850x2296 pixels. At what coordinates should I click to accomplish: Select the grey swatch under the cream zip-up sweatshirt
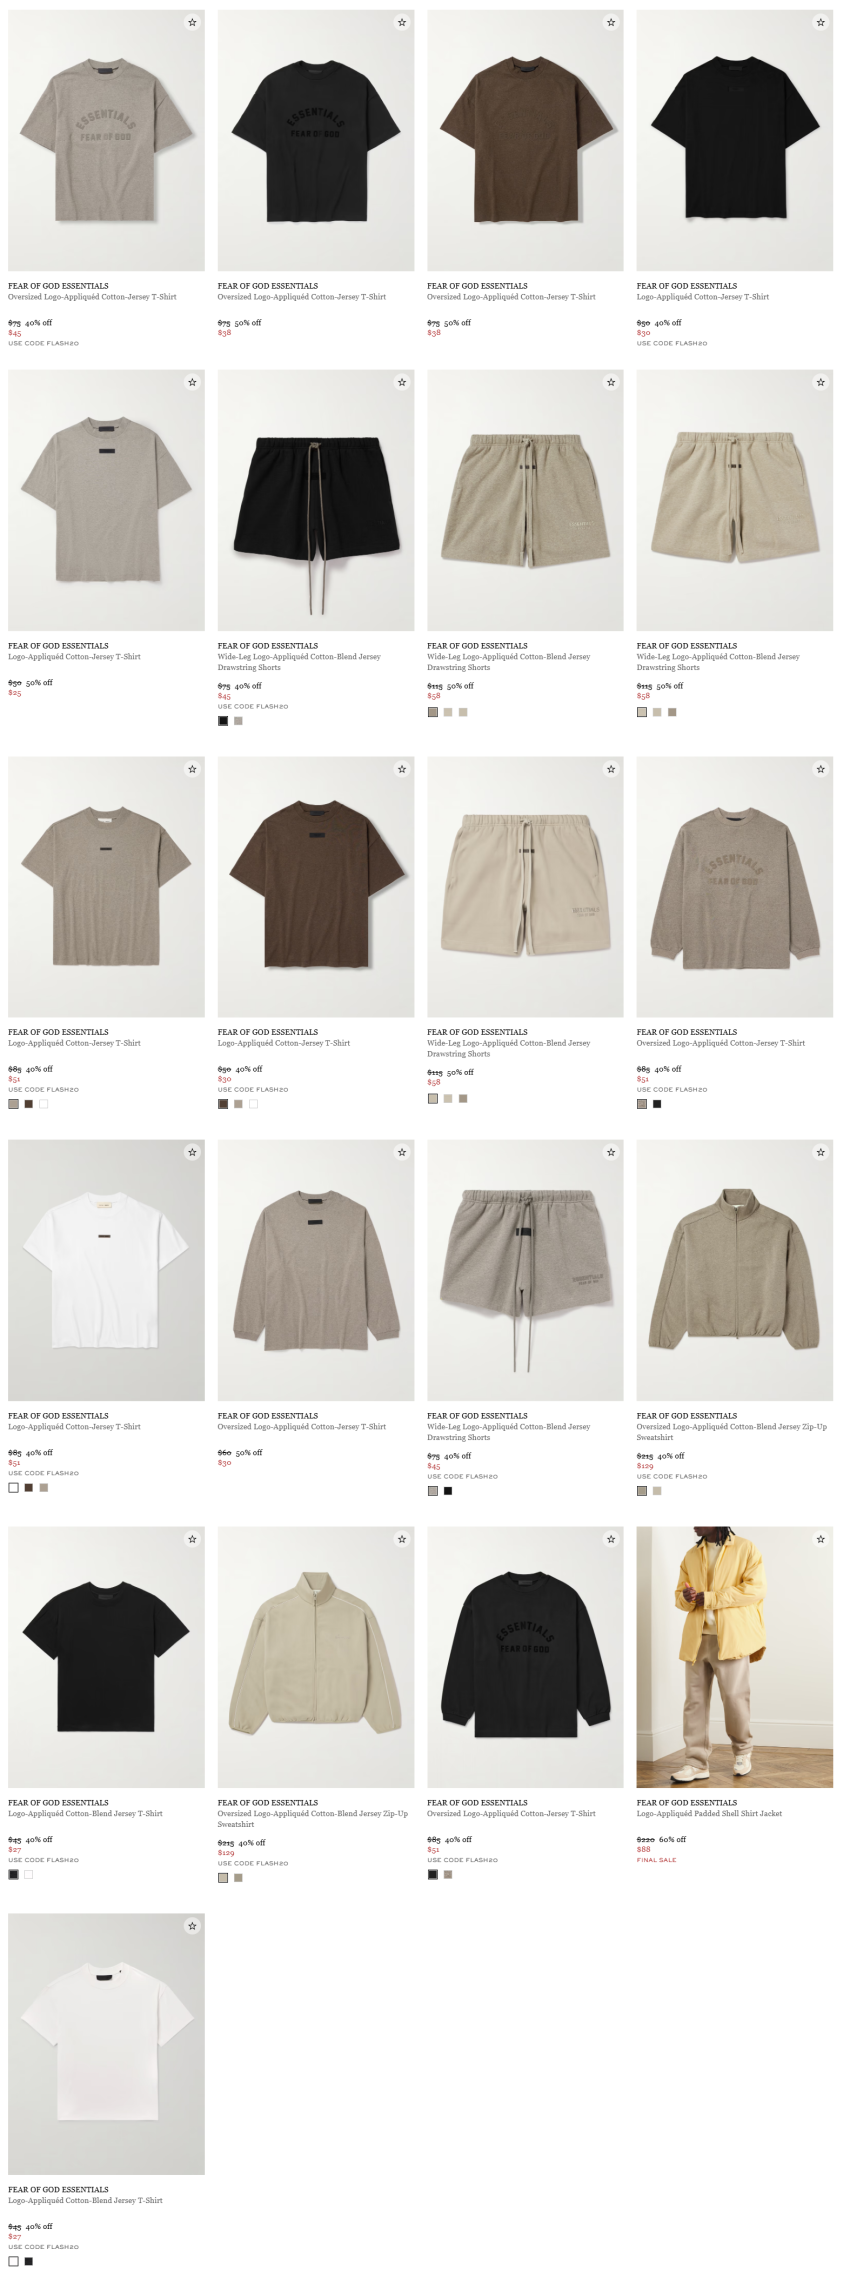pyautogui.click(x=238, y=1878)
